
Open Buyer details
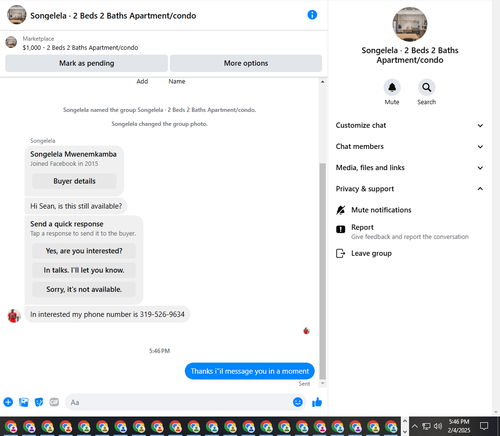74,181
